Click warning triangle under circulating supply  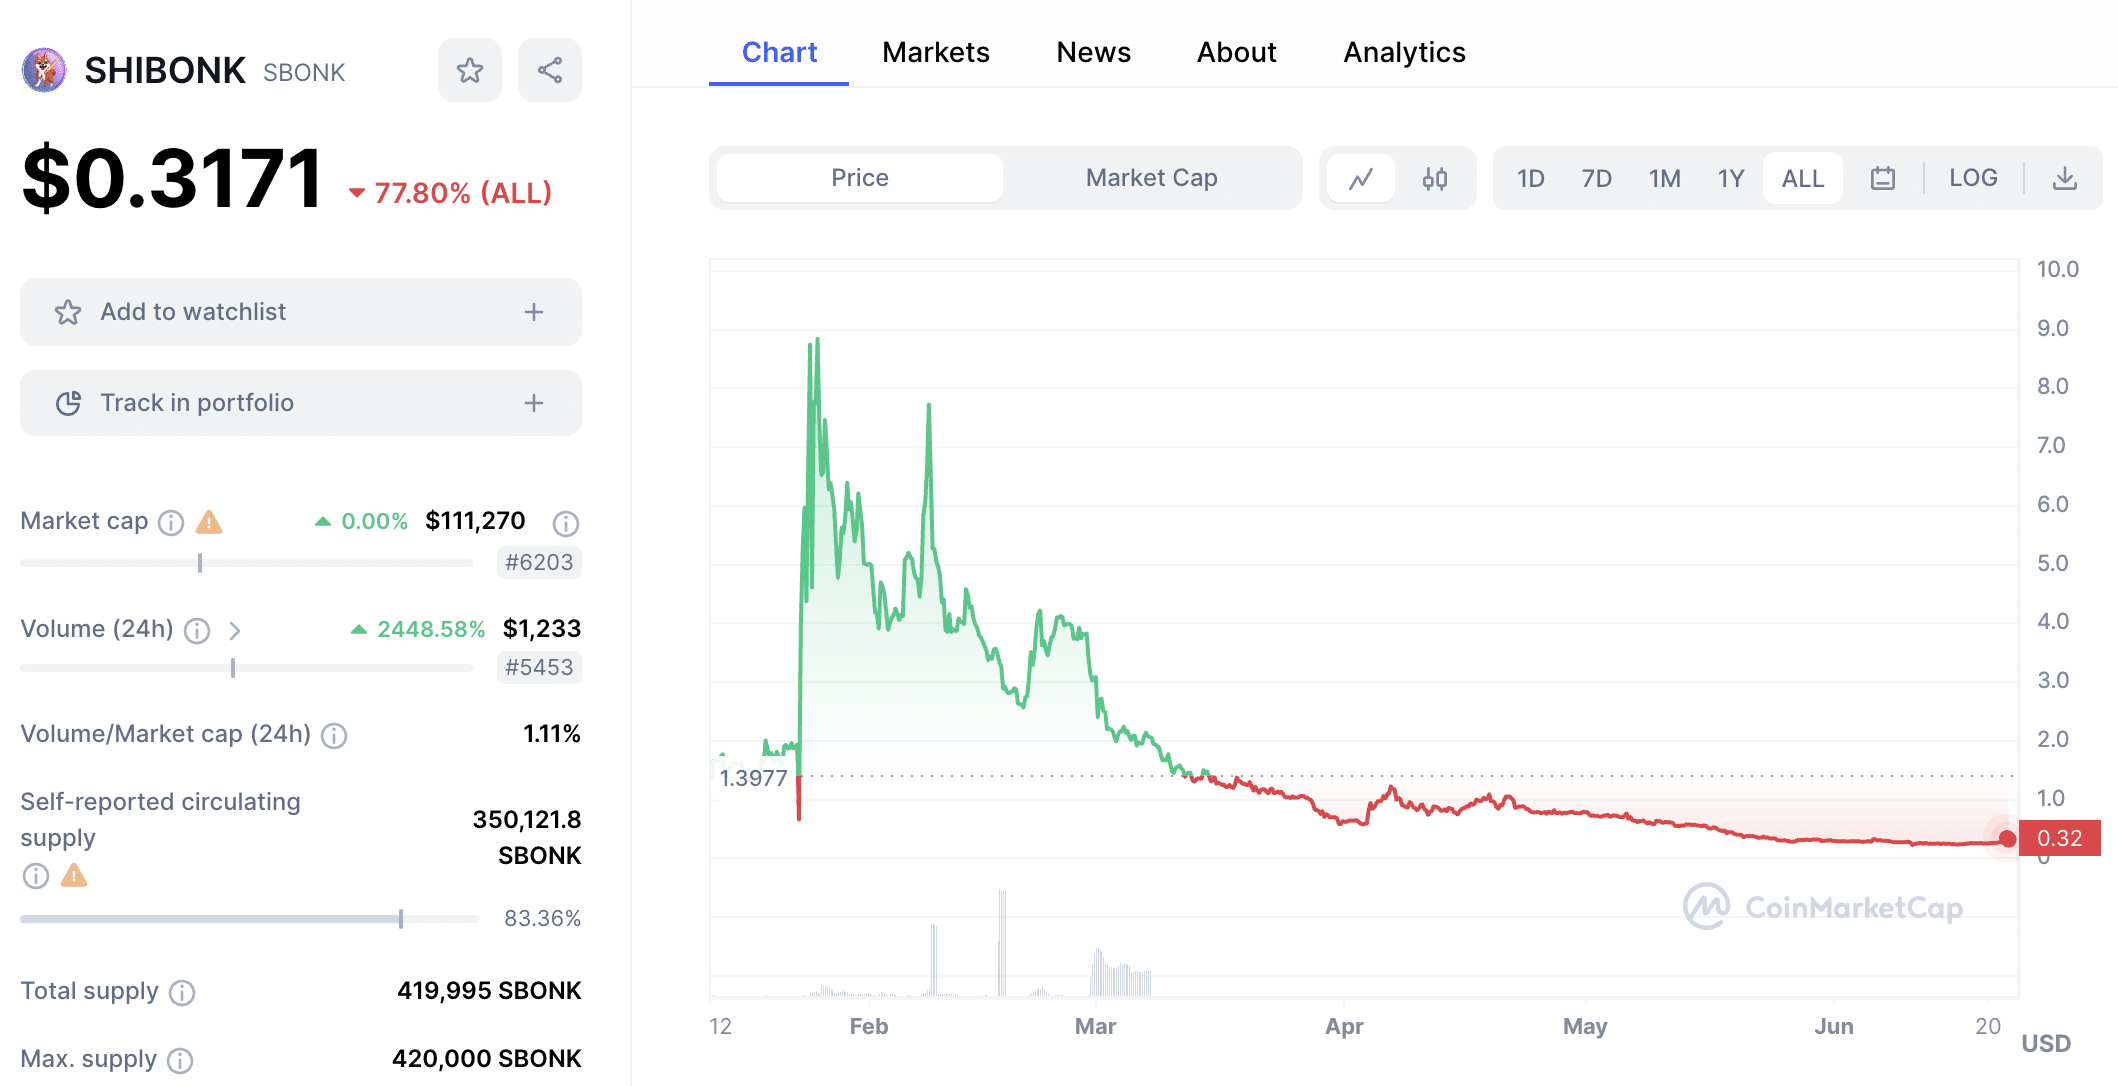pos(74,876)
